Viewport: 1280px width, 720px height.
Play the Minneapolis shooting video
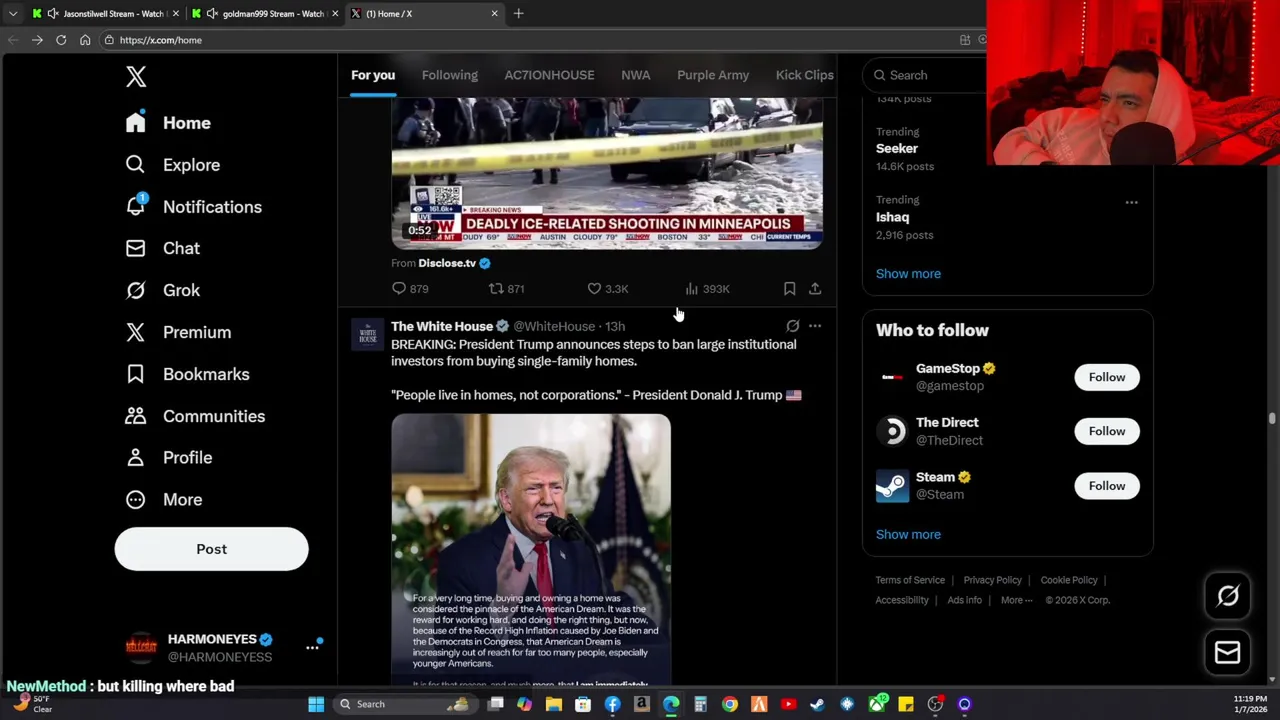[607, 172]
